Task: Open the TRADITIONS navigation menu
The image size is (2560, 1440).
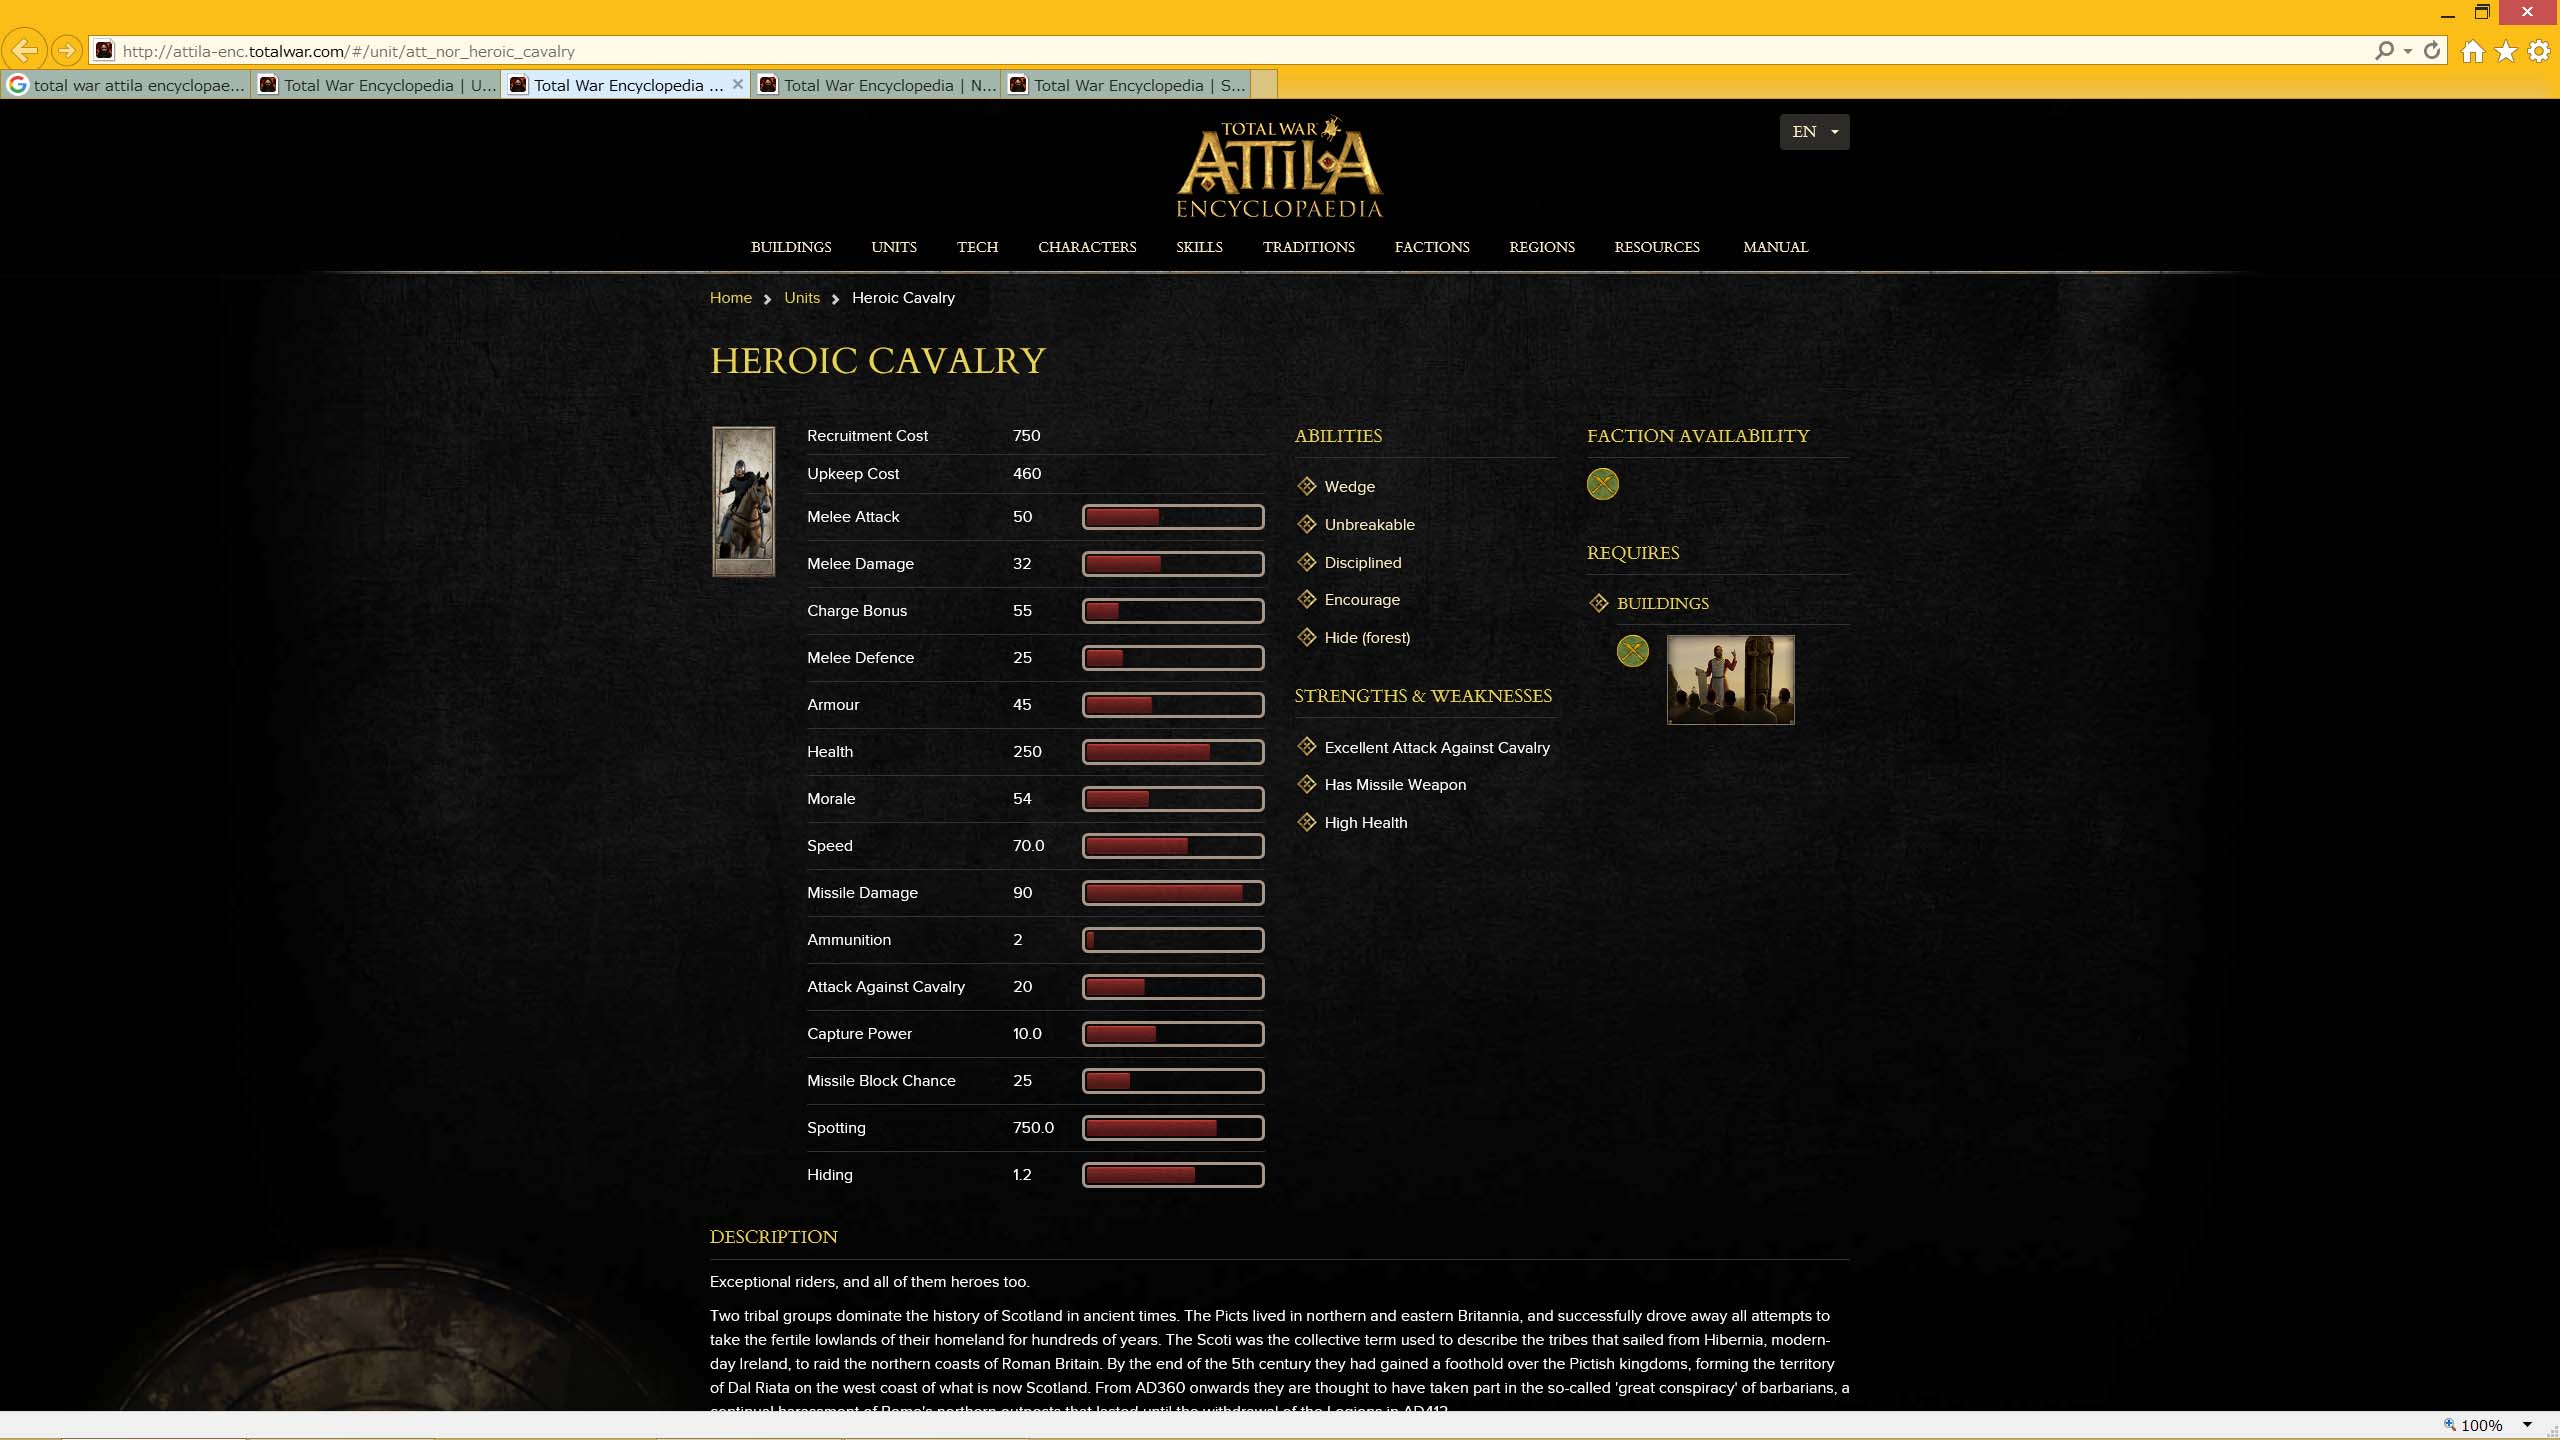Action: [1308, 247]
